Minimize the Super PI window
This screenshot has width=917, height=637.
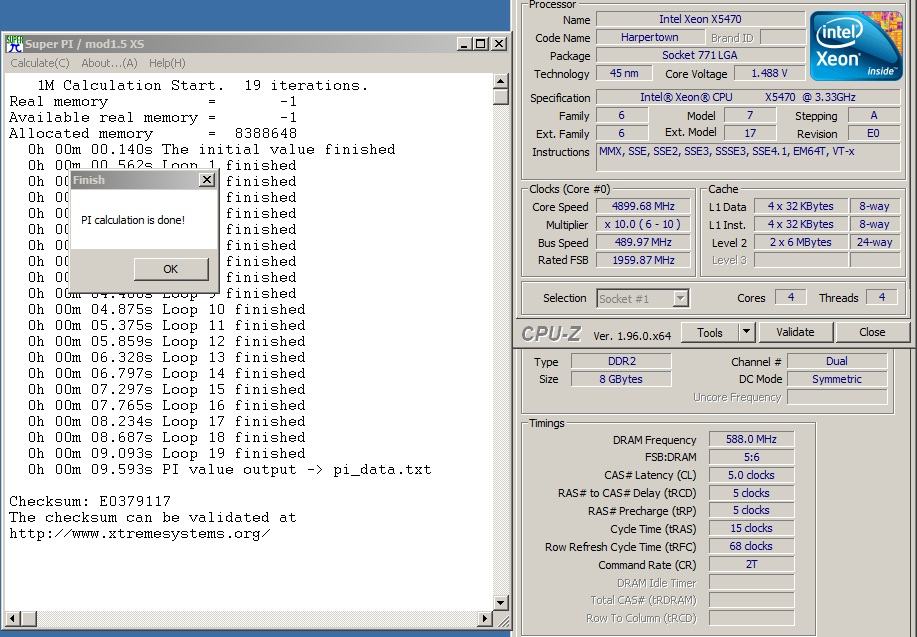pyautogui.click(x=464, y=44)
